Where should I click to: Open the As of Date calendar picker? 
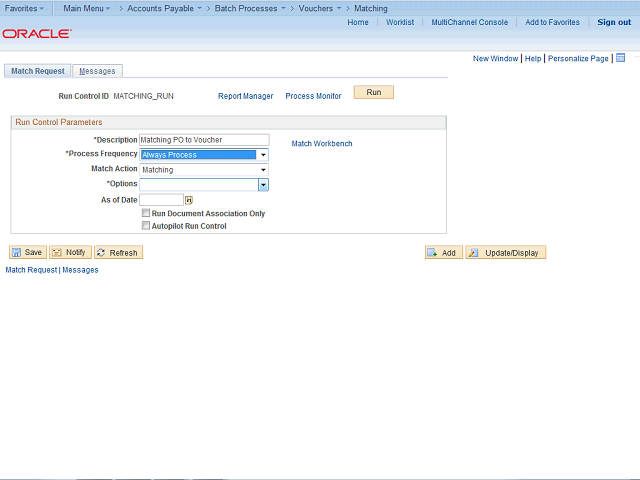189,200
